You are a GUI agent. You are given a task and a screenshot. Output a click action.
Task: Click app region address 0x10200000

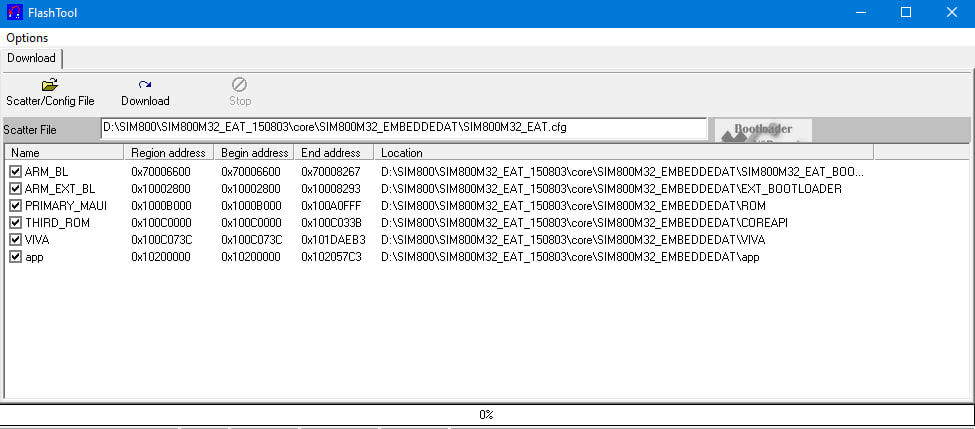pos(161,257)
